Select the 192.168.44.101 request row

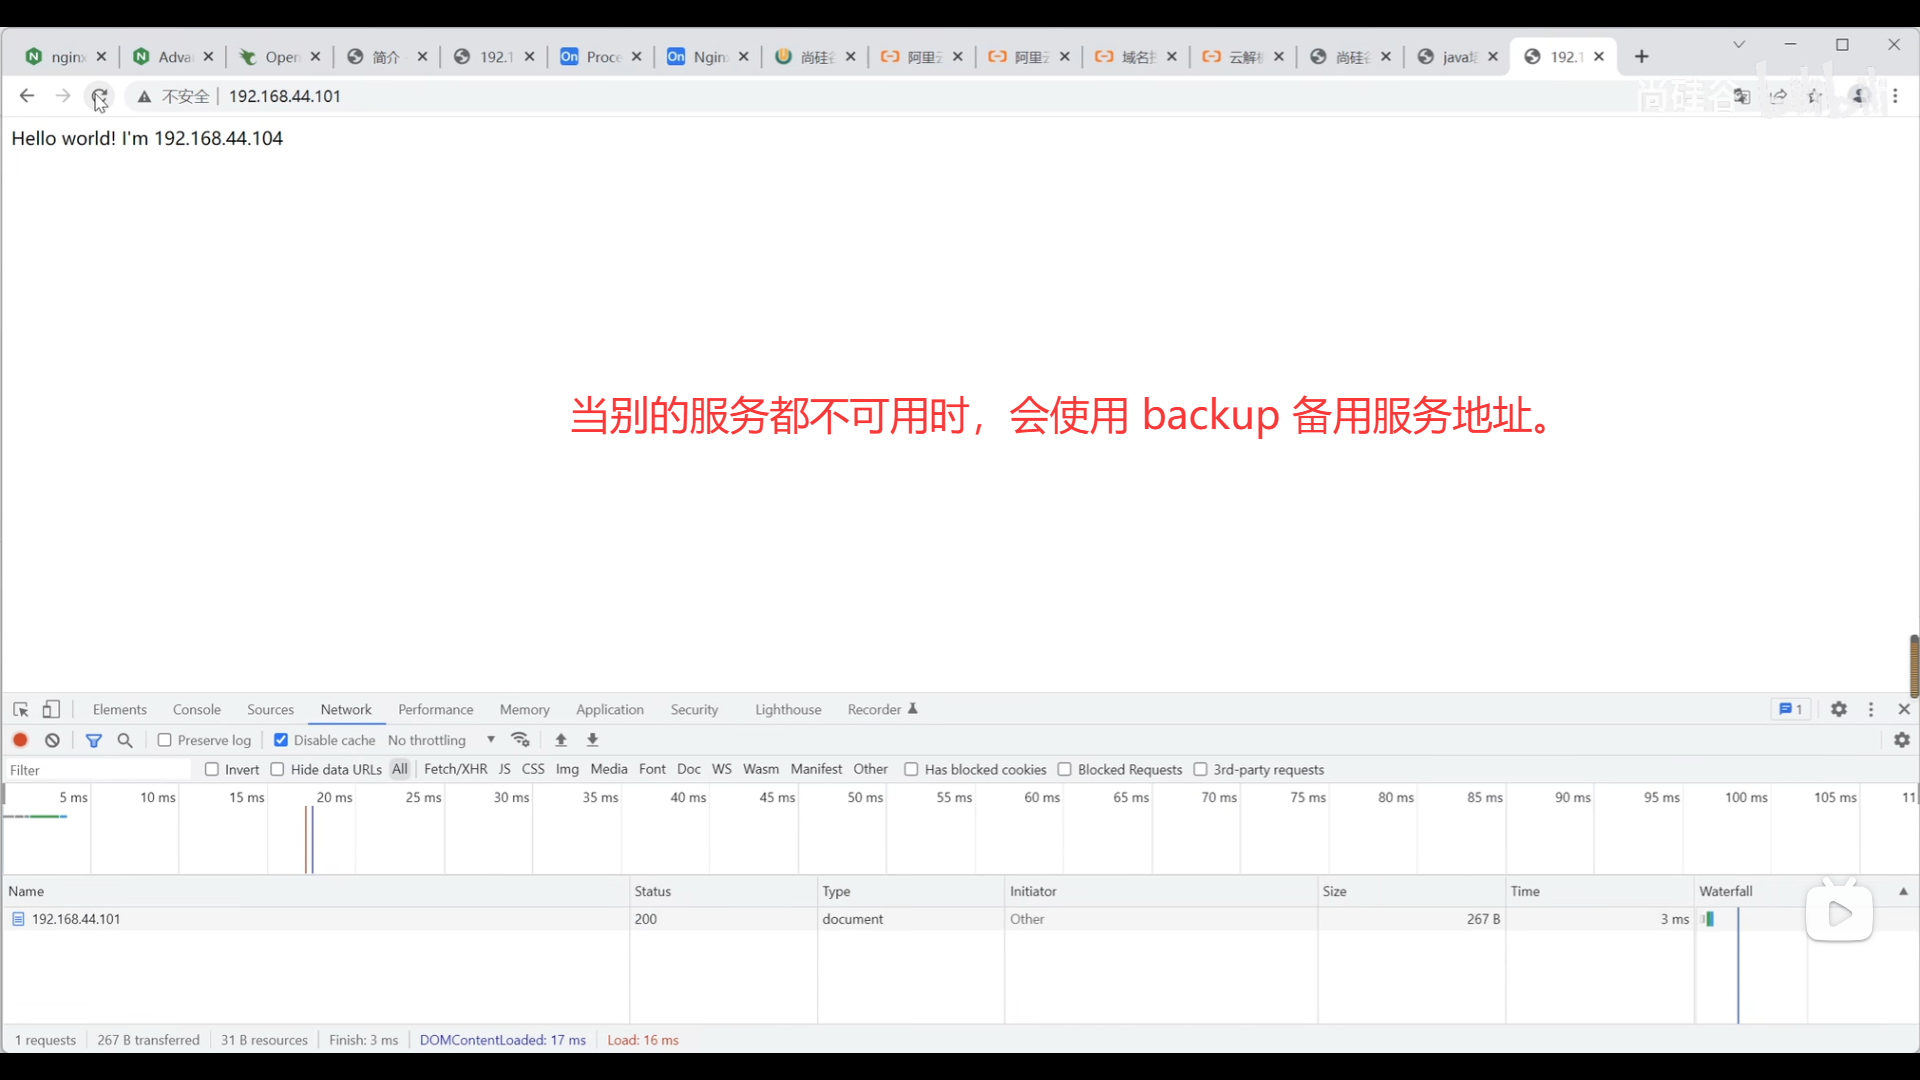[76, 919]
